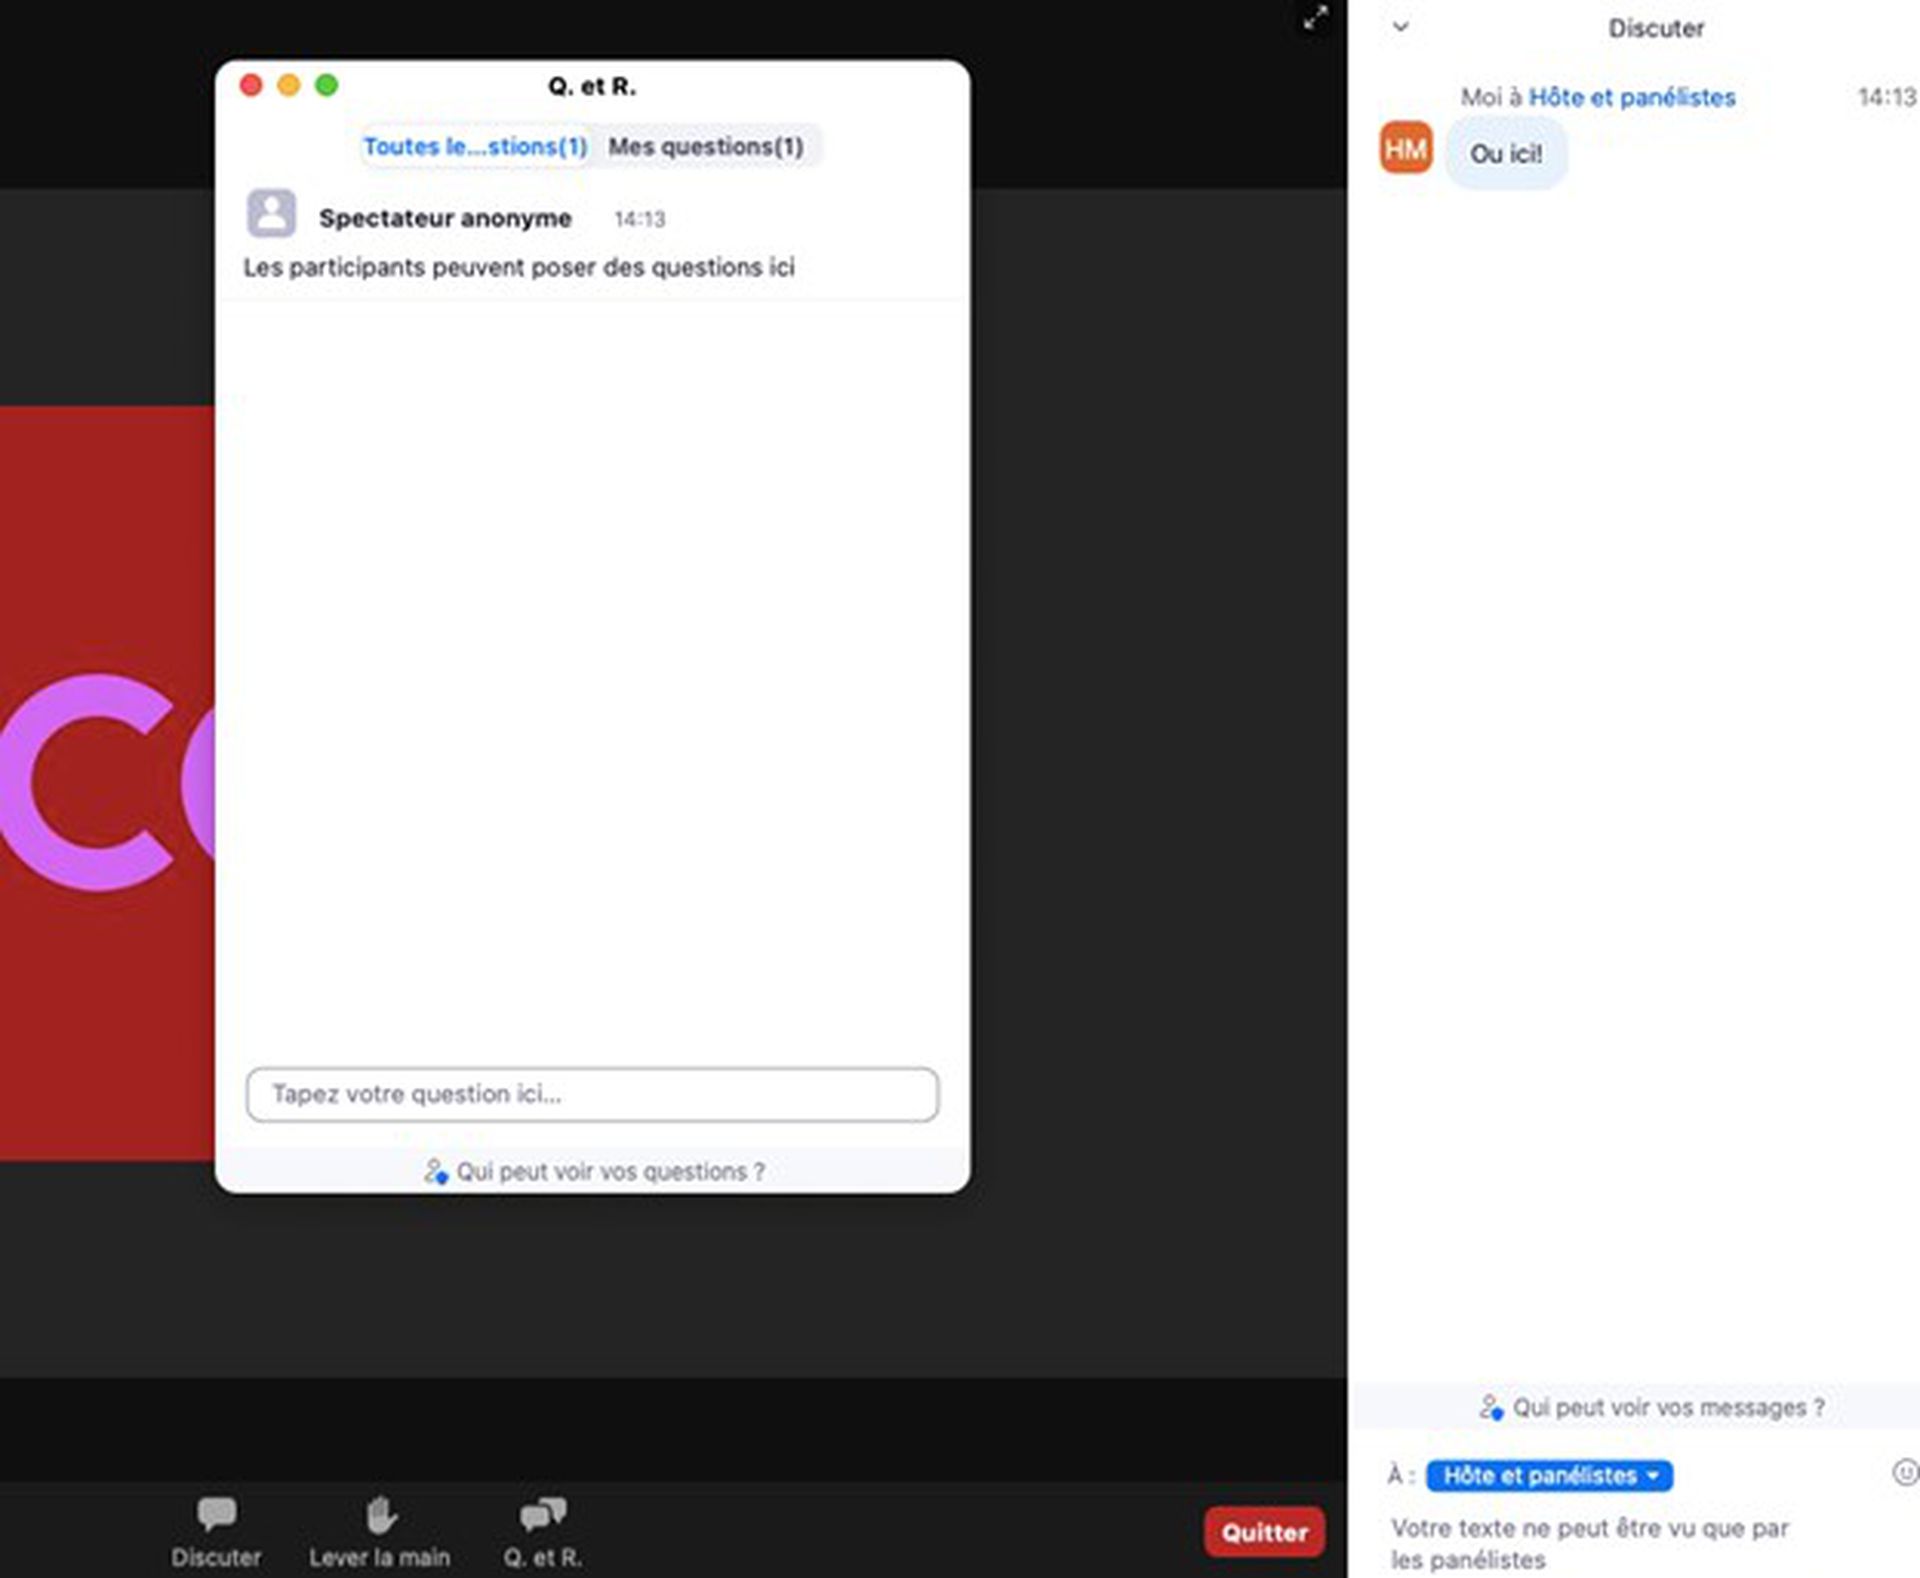The width and height of the screenshot is (1920, 1578).
Task: Open Qui peut voir vos questions link
Action: pos(594,1171)
